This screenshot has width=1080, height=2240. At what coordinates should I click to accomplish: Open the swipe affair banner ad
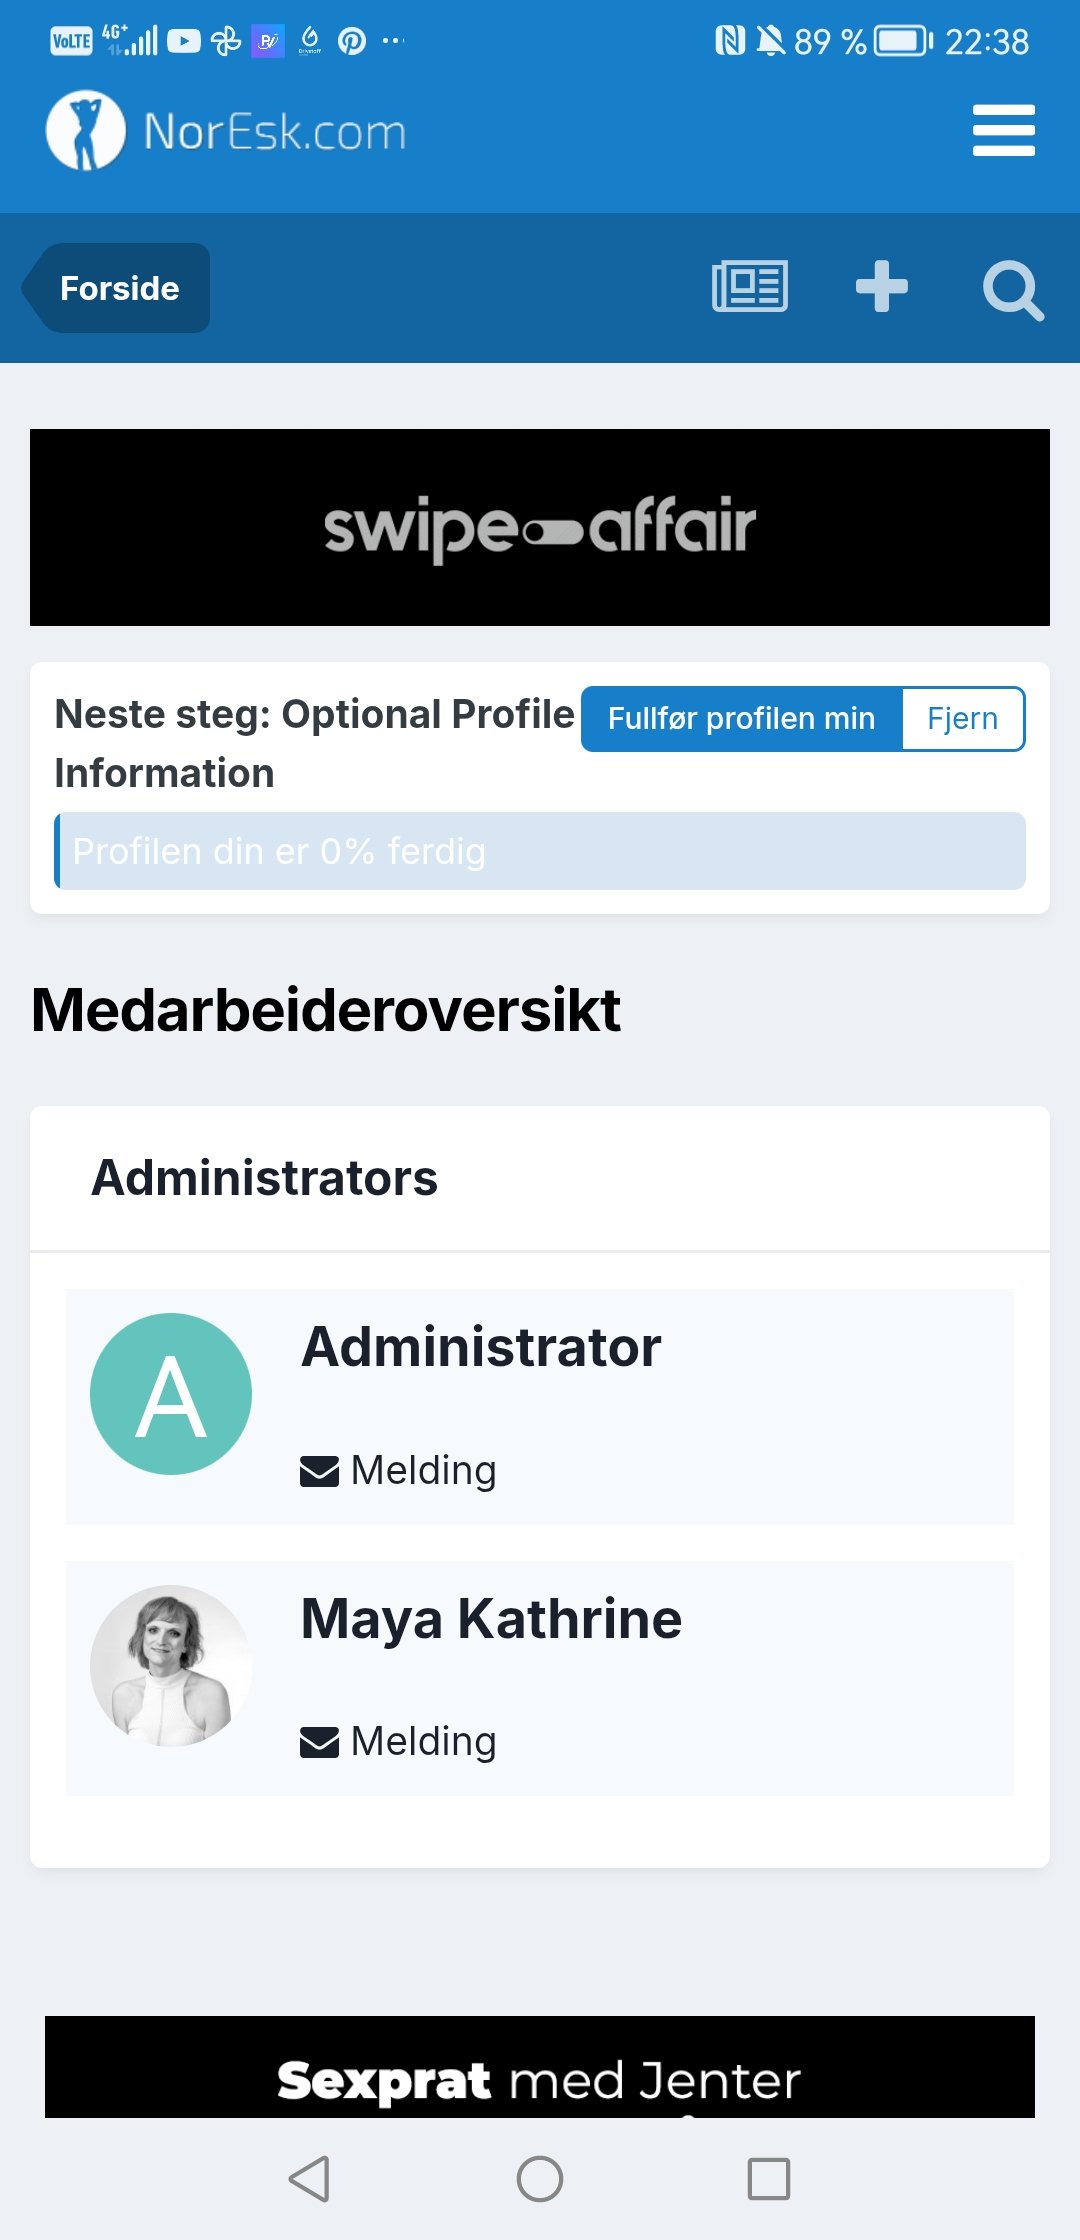540,527
